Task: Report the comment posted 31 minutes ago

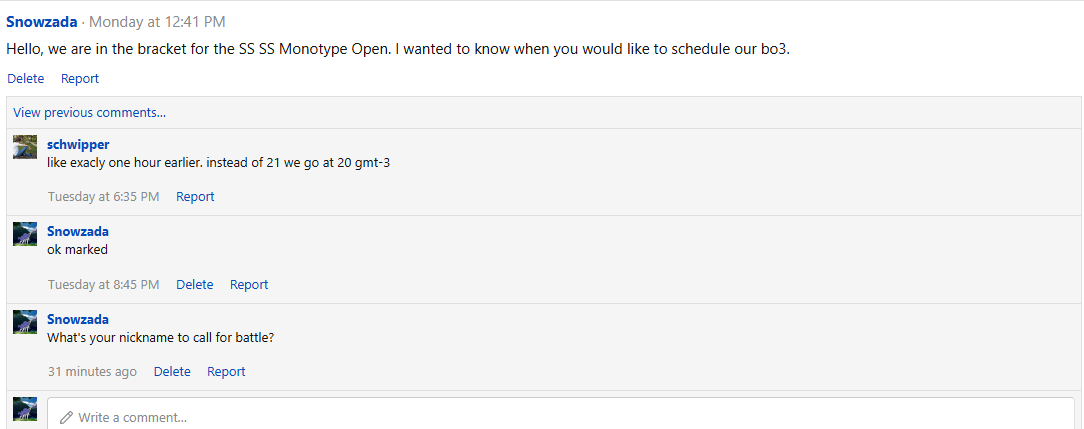Action: 226,372
